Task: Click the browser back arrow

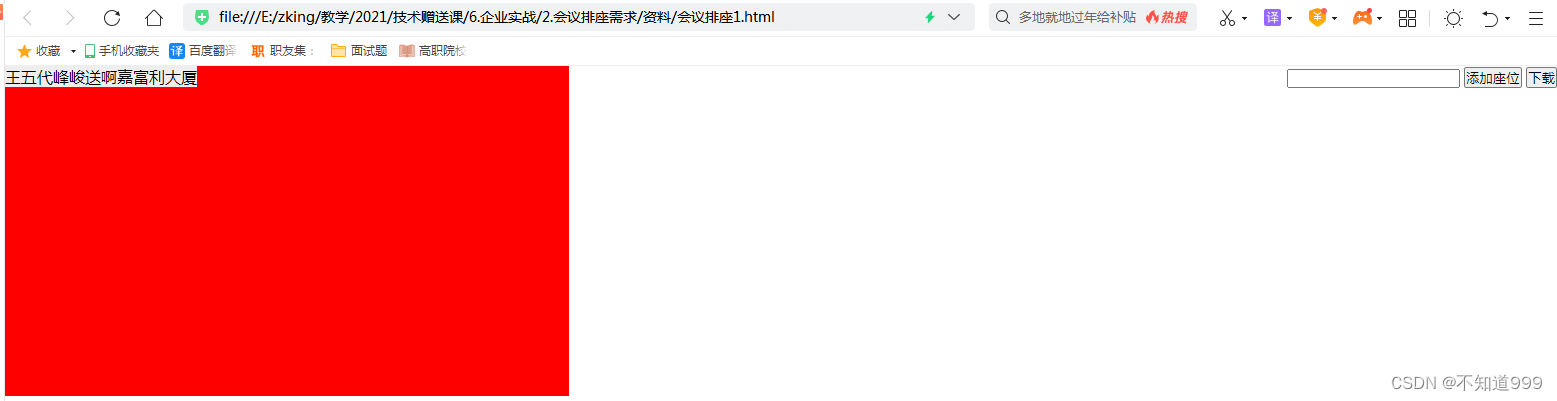Action: pyautogui.click(x=27, y=18)
